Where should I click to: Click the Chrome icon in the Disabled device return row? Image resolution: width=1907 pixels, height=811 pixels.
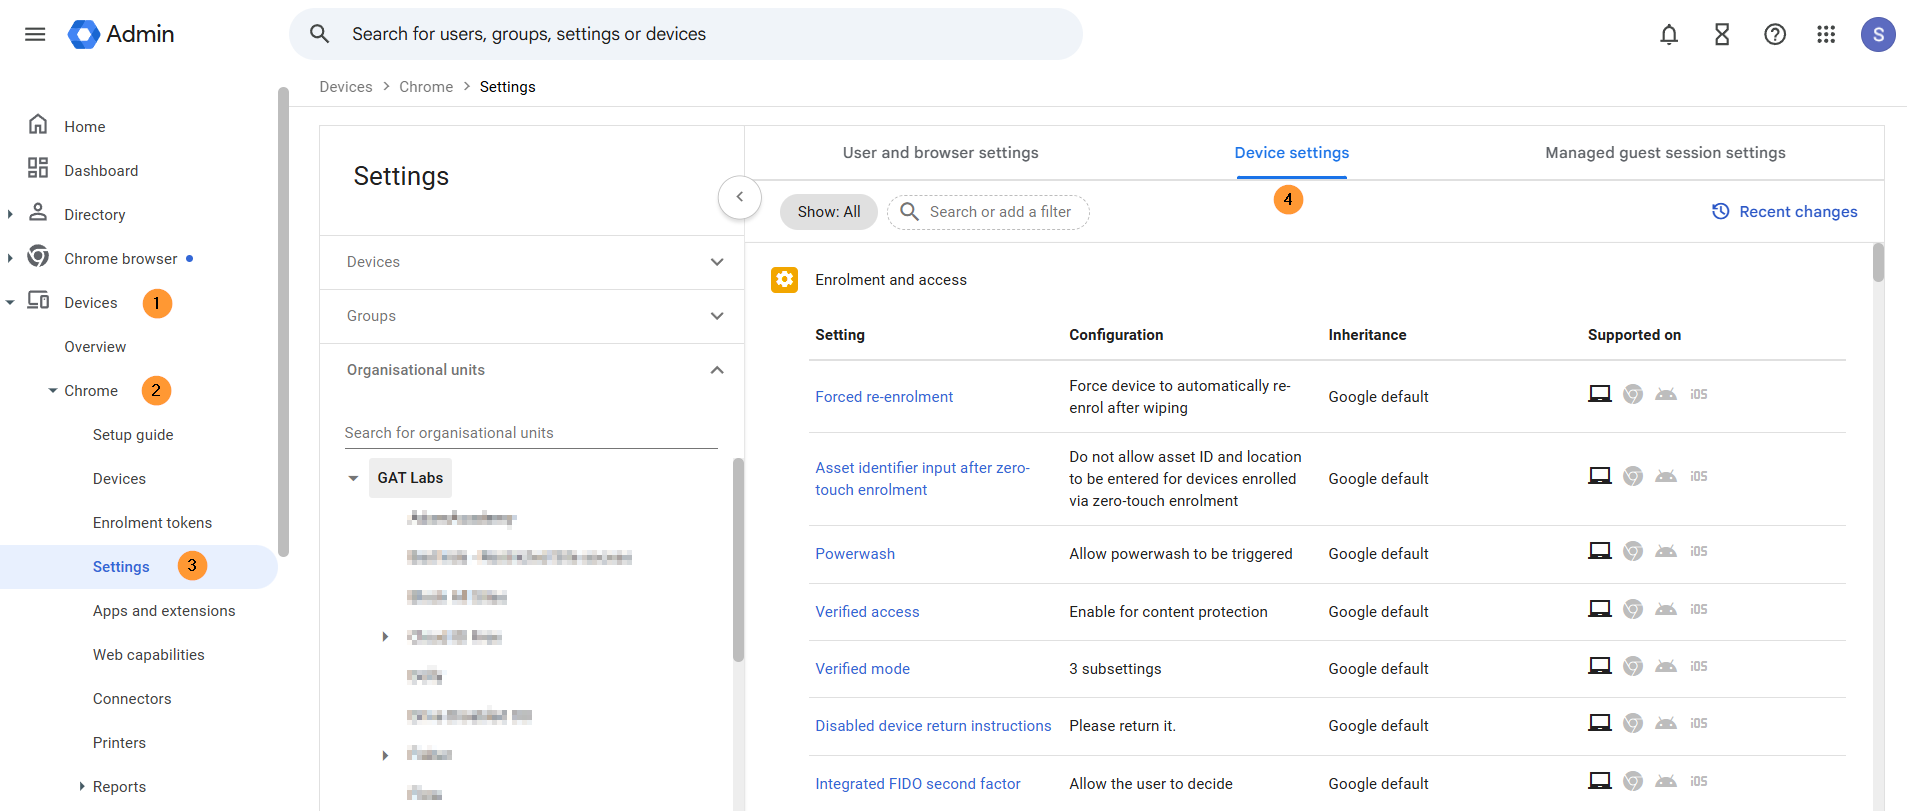pos(1633,723)
